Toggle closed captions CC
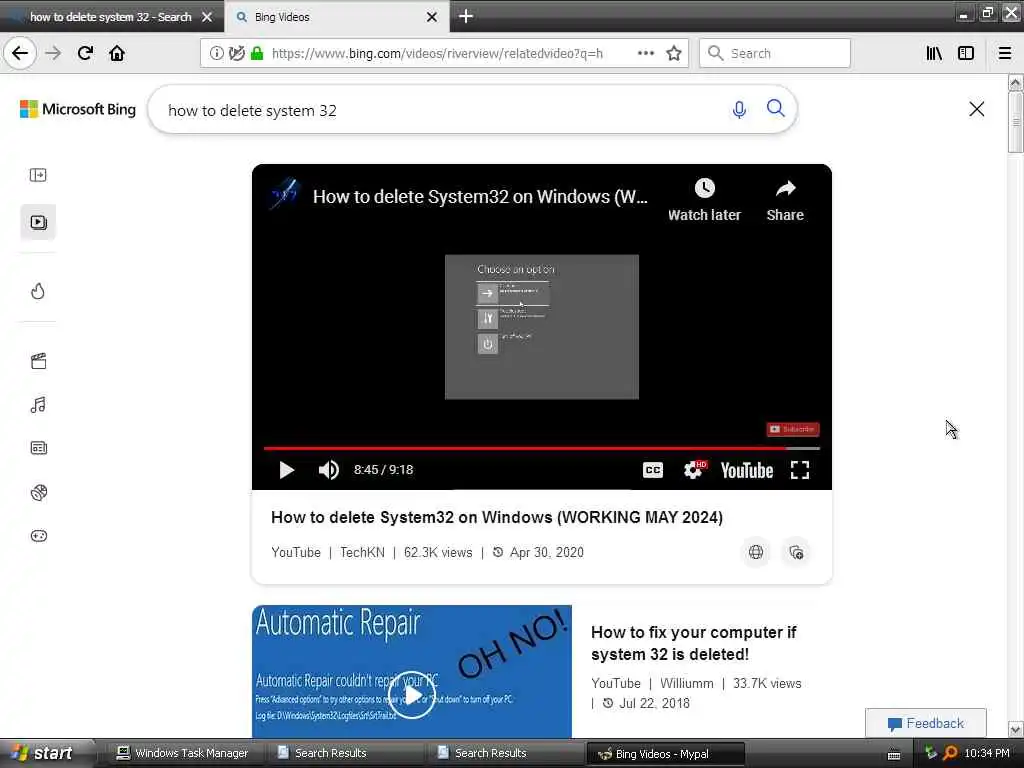The width and height of the screenshot is (1024, 768). 652,470
